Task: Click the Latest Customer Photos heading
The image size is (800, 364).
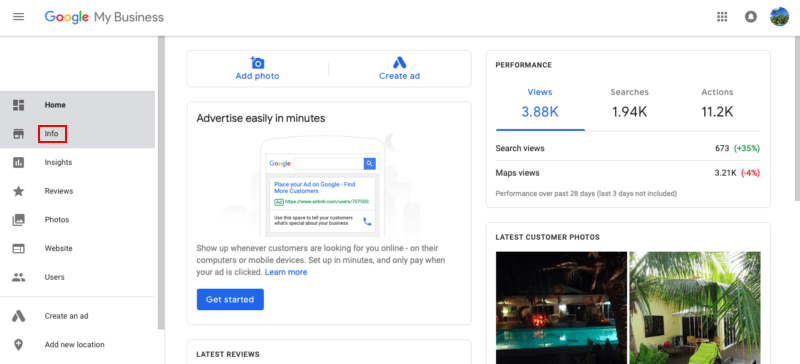Action: [547, 237]
